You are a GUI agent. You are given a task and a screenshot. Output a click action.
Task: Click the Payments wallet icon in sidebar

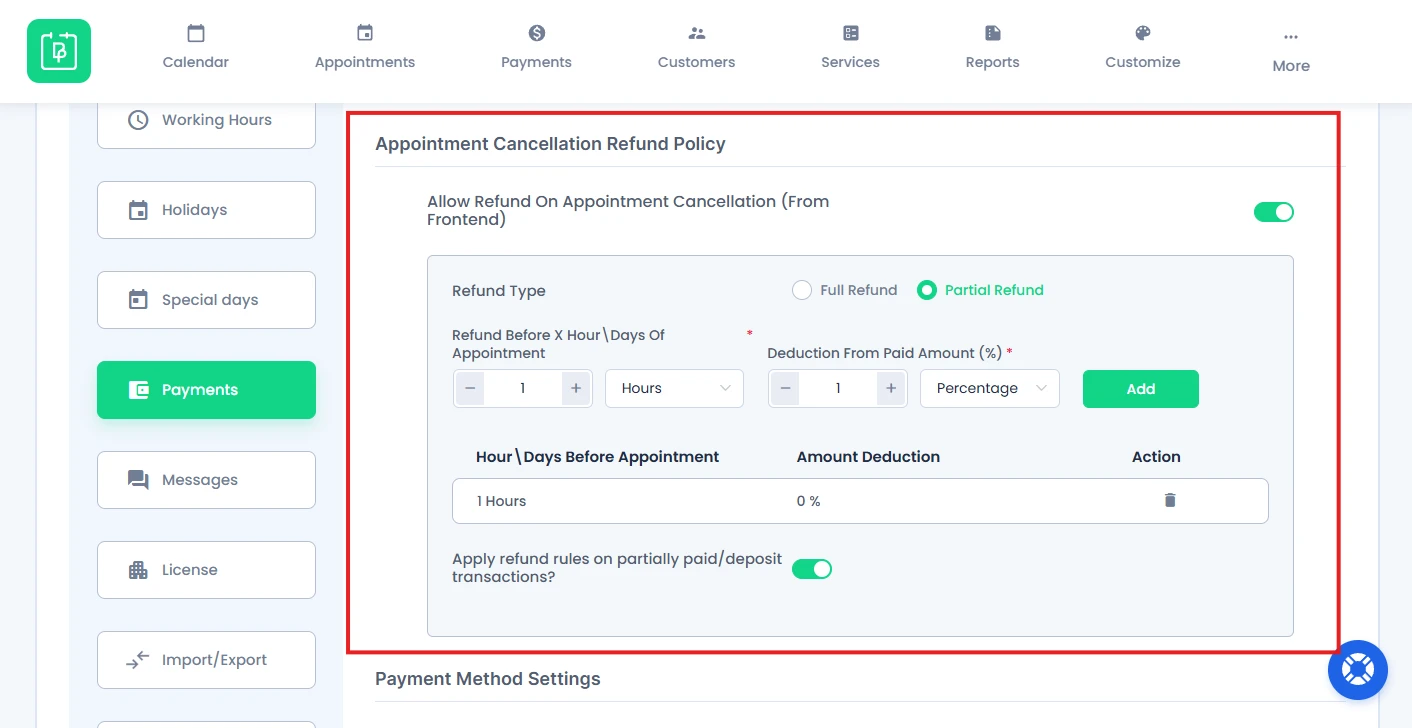(x=138, y=390)
